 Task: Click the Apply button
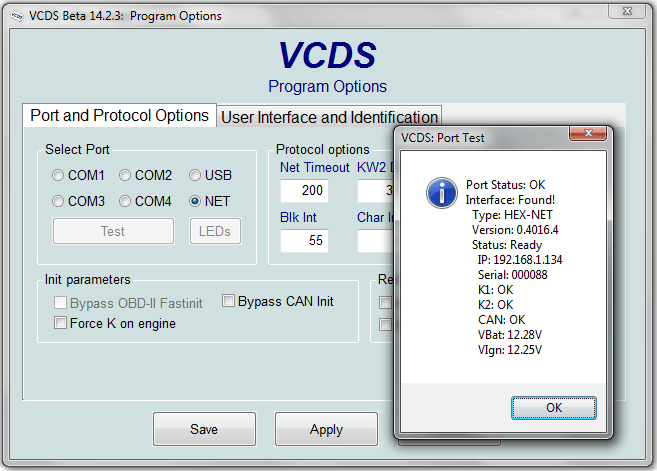coord(326,429)
